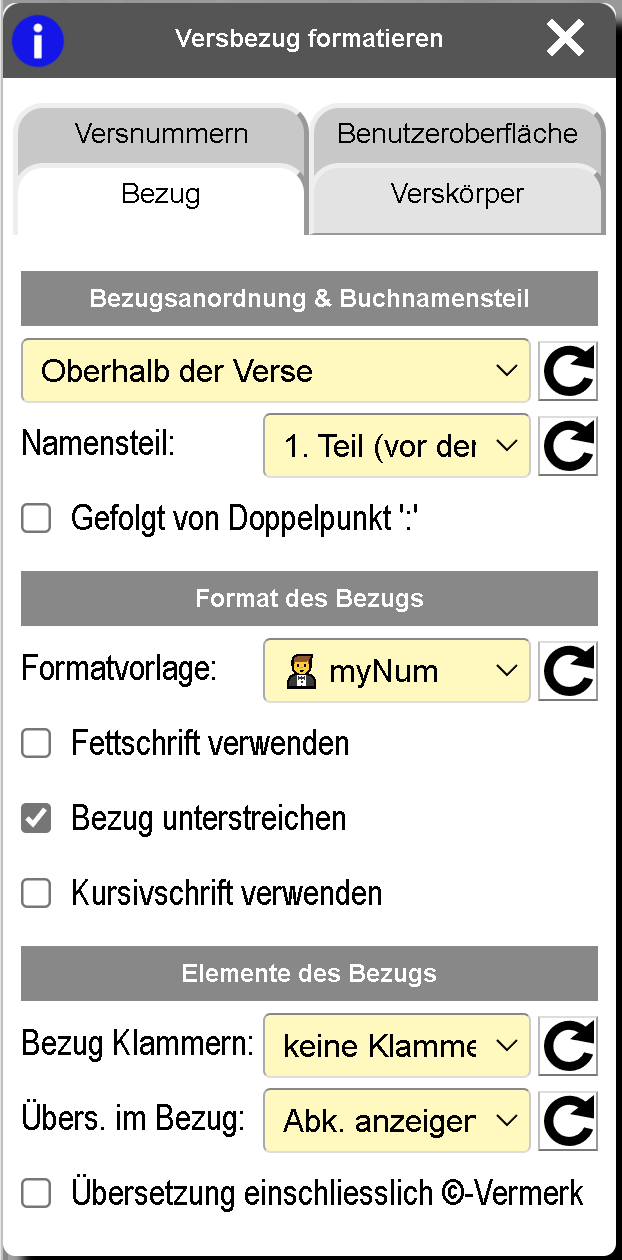Uncheck 'Bezug unterstreichen' option

[37, 819]
